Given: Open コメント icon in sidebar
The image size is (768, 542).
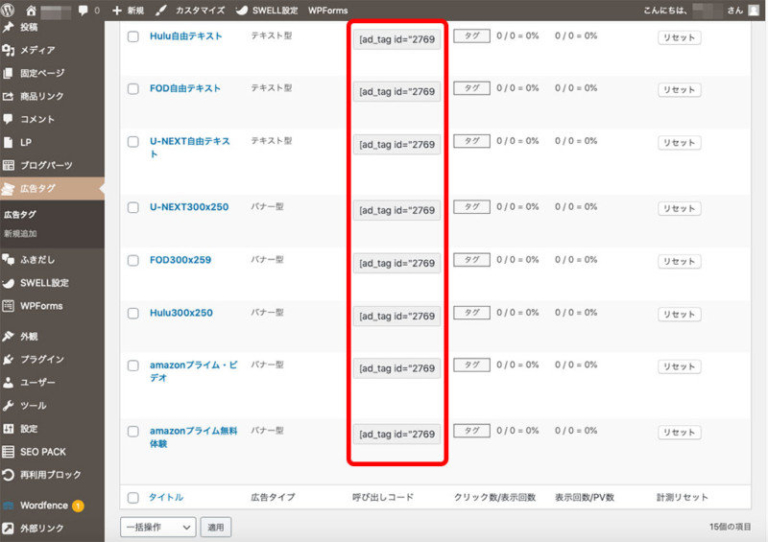Looking at the screenshot, I should (8, 119).
